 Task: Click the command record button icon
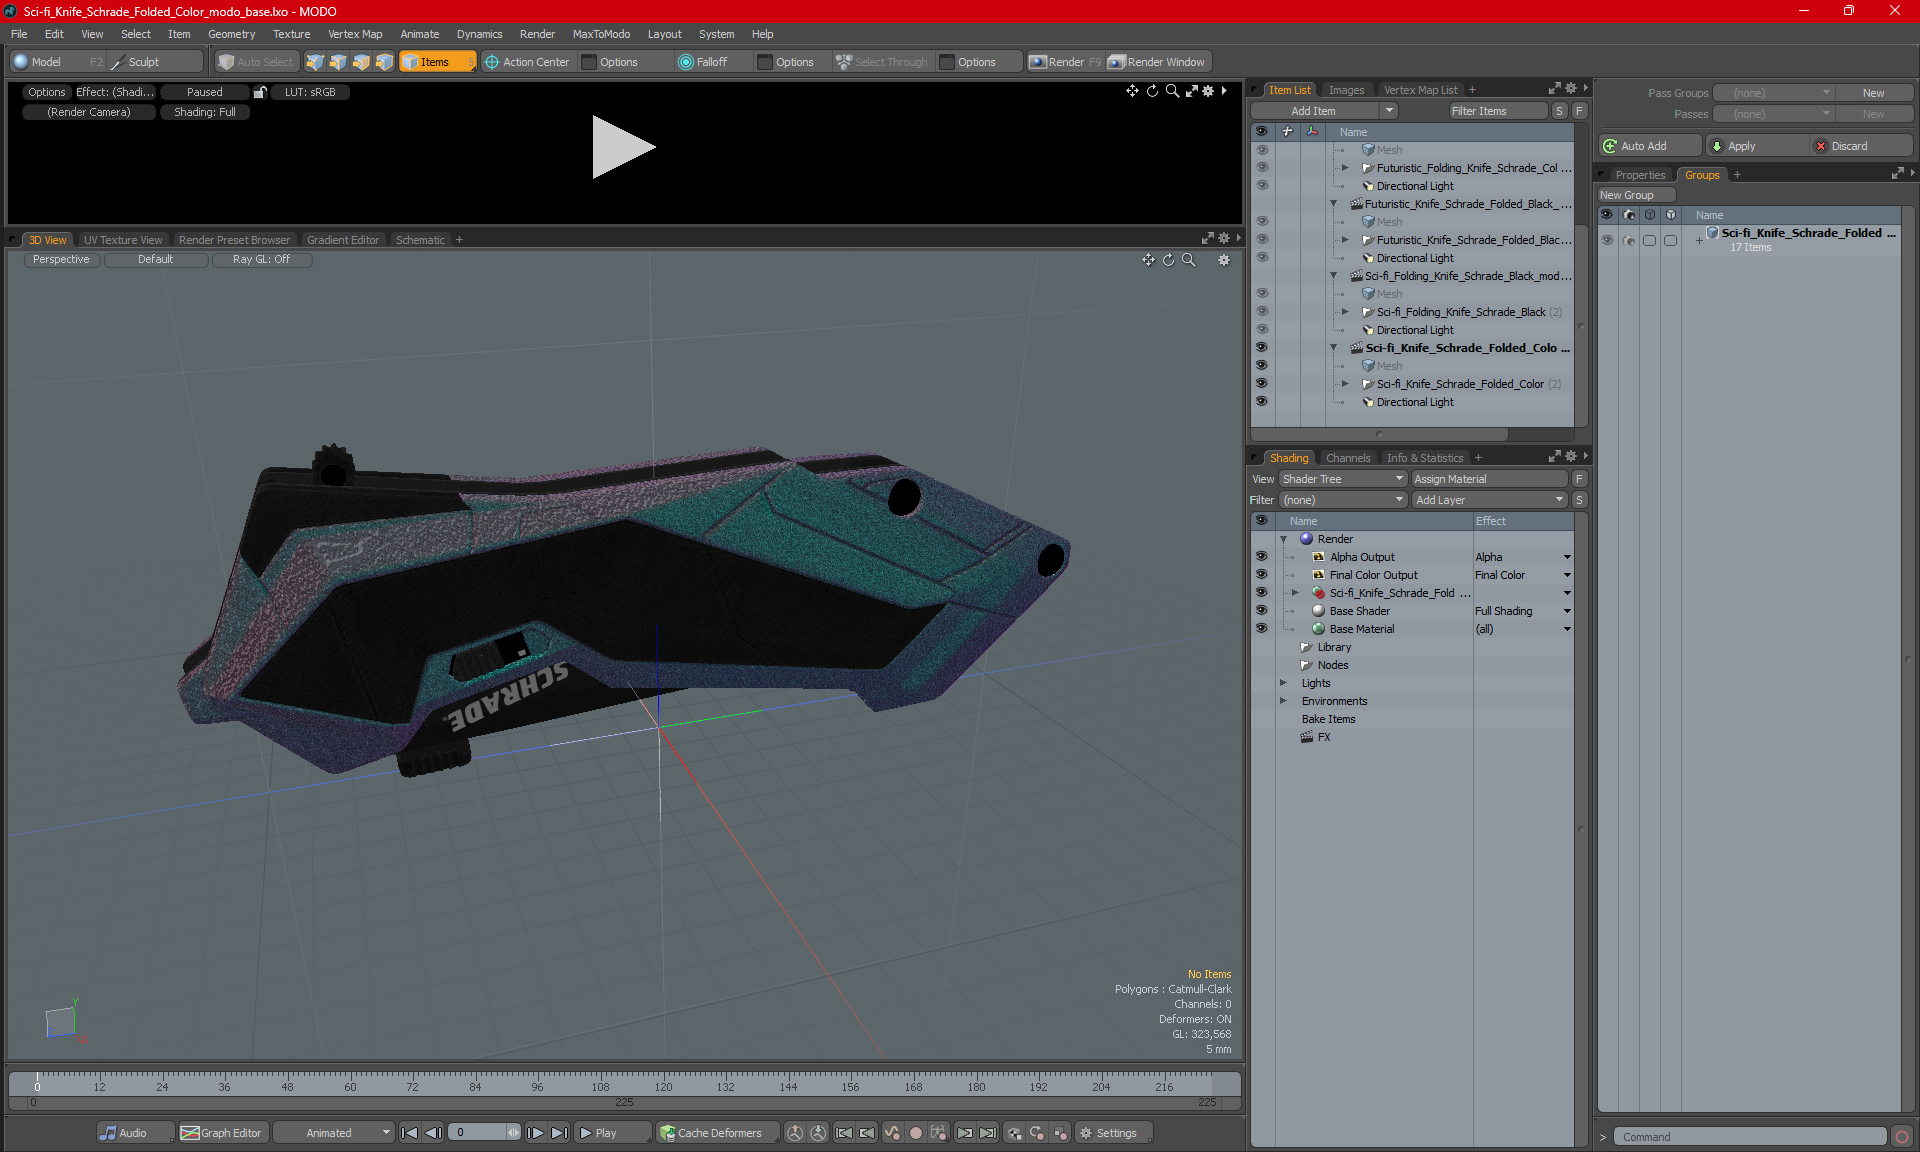[1902, 1137]
